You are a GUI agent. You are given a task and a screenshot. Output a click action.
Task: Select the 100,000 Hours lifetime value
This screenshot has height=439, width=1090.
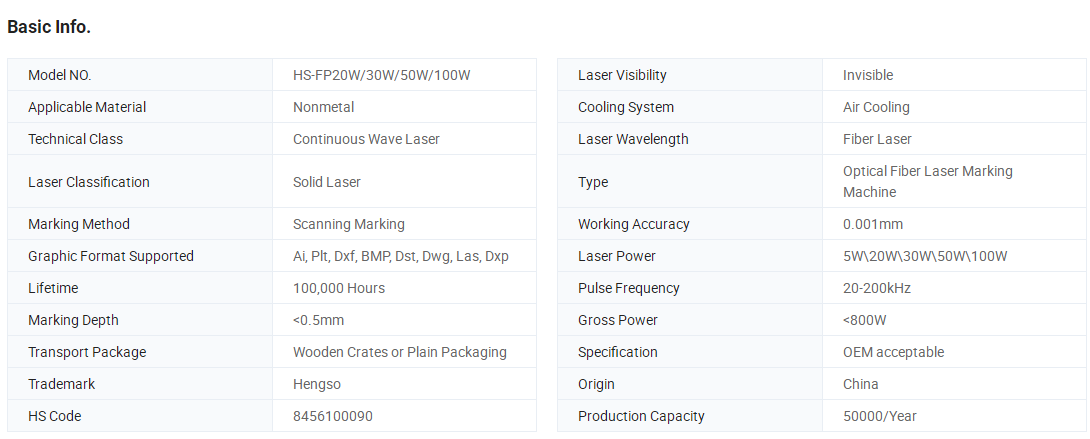339,288
